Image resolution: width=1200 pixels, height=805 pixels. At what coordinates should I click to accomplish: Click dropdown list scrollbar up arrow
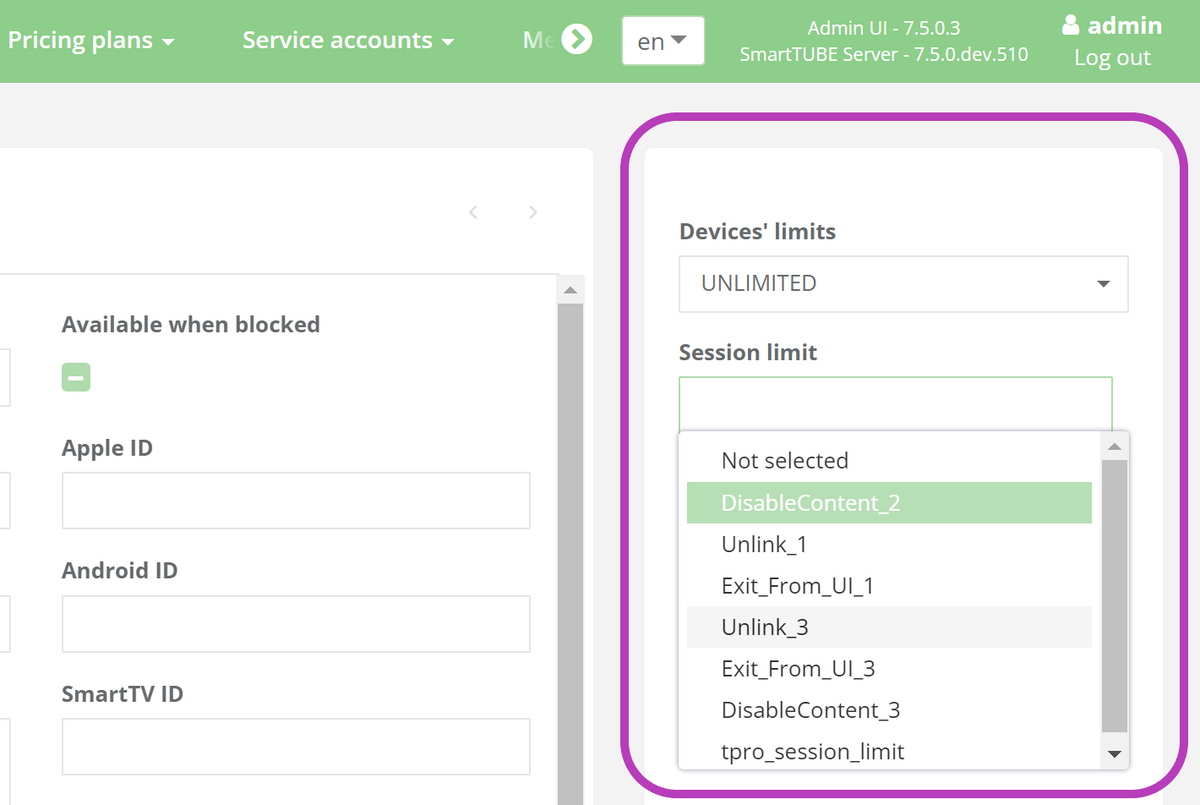[x=1114, y=446]
